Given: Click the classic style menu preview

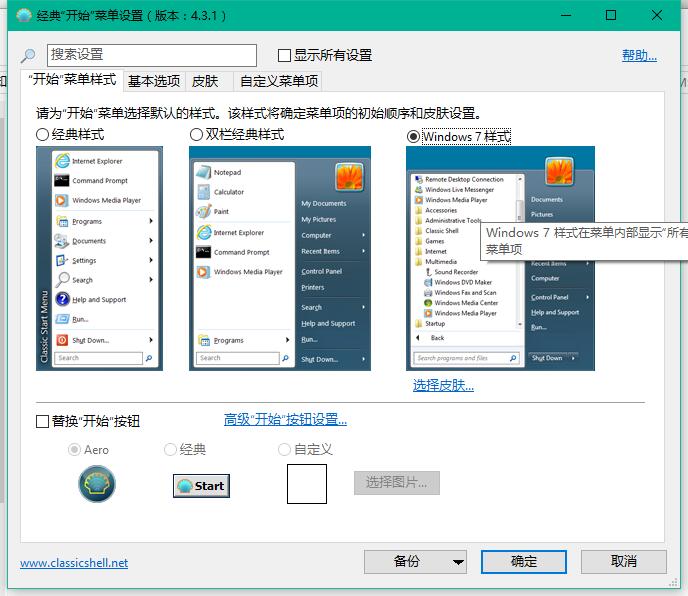Looking at the screenshot, I should point(99,258).
